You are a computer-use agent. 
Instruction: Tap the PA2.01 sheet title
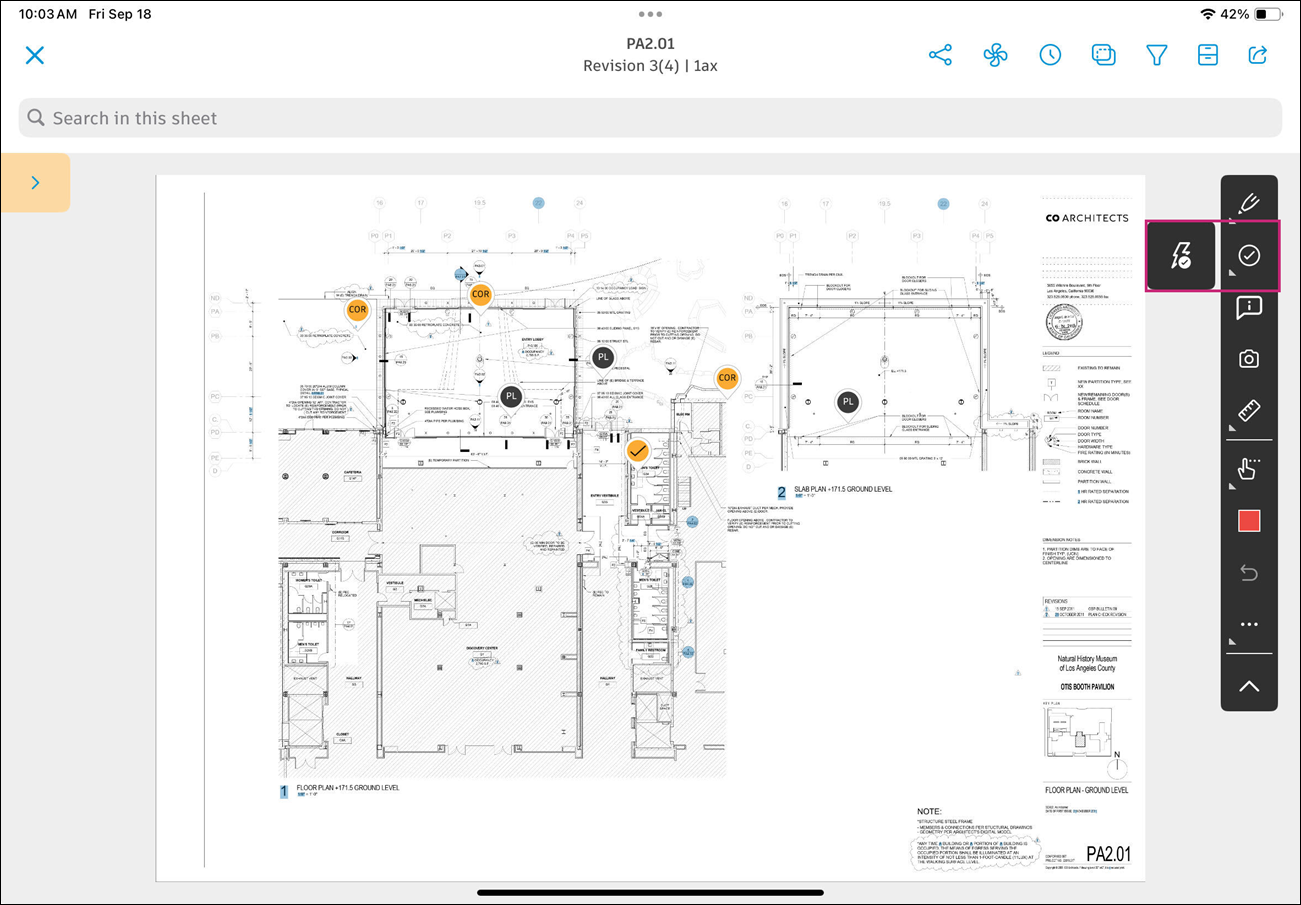(x=650, y=43)
